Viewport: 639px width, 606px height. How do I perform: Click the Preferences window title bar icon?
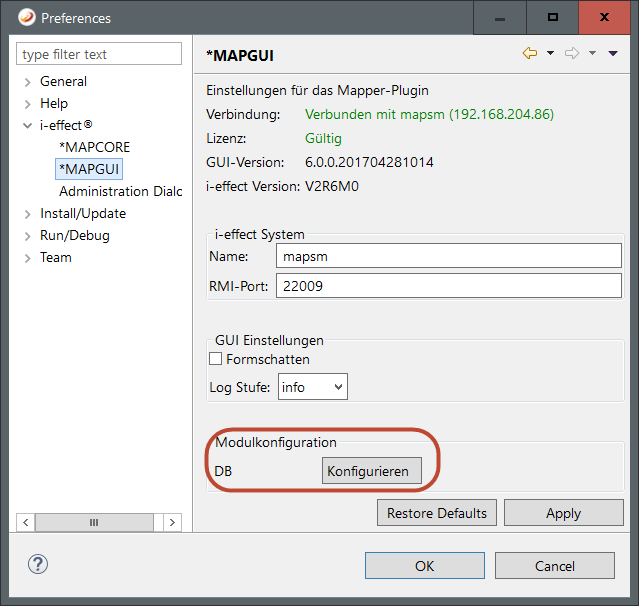click(x=25, y=18)
